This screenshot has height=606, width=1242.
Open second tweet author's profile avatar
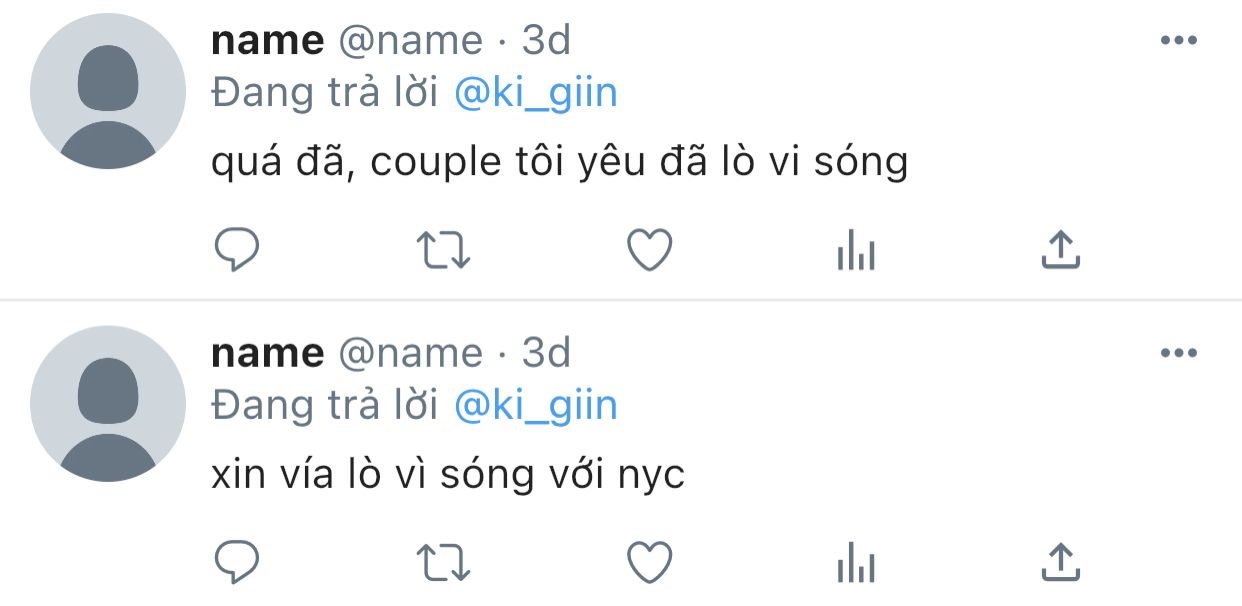108,404
